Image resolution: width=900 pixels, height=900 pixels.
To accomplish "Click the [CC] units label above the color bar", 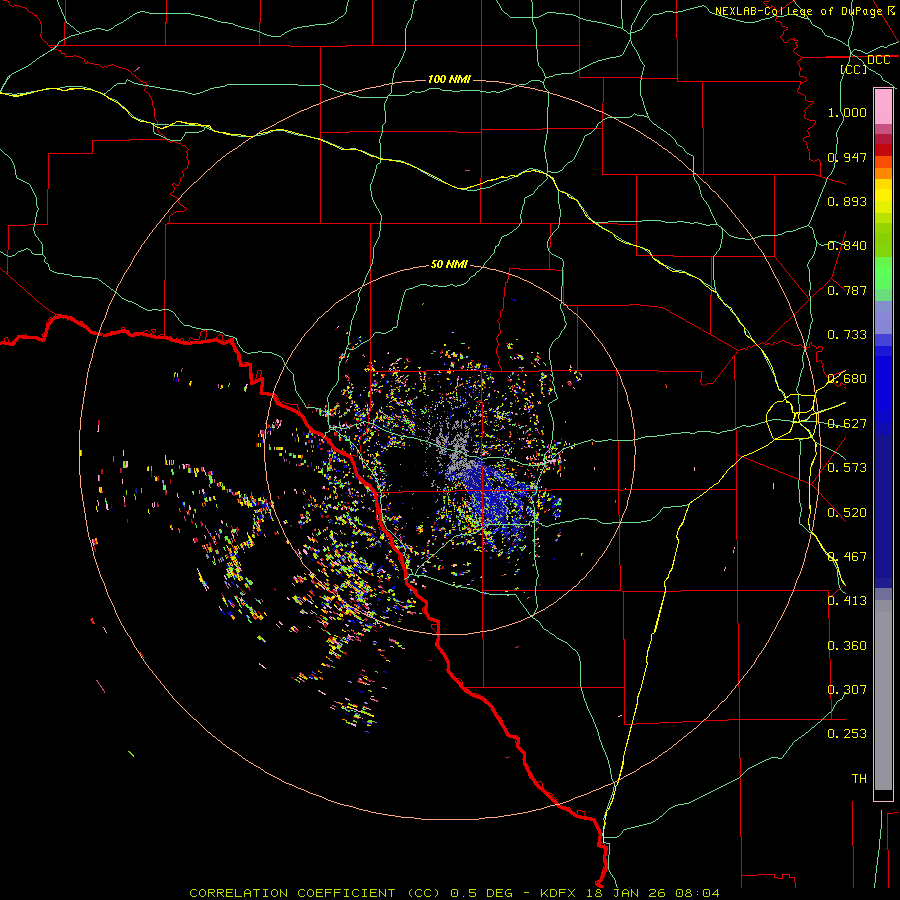I will click(x=854, y=69).
